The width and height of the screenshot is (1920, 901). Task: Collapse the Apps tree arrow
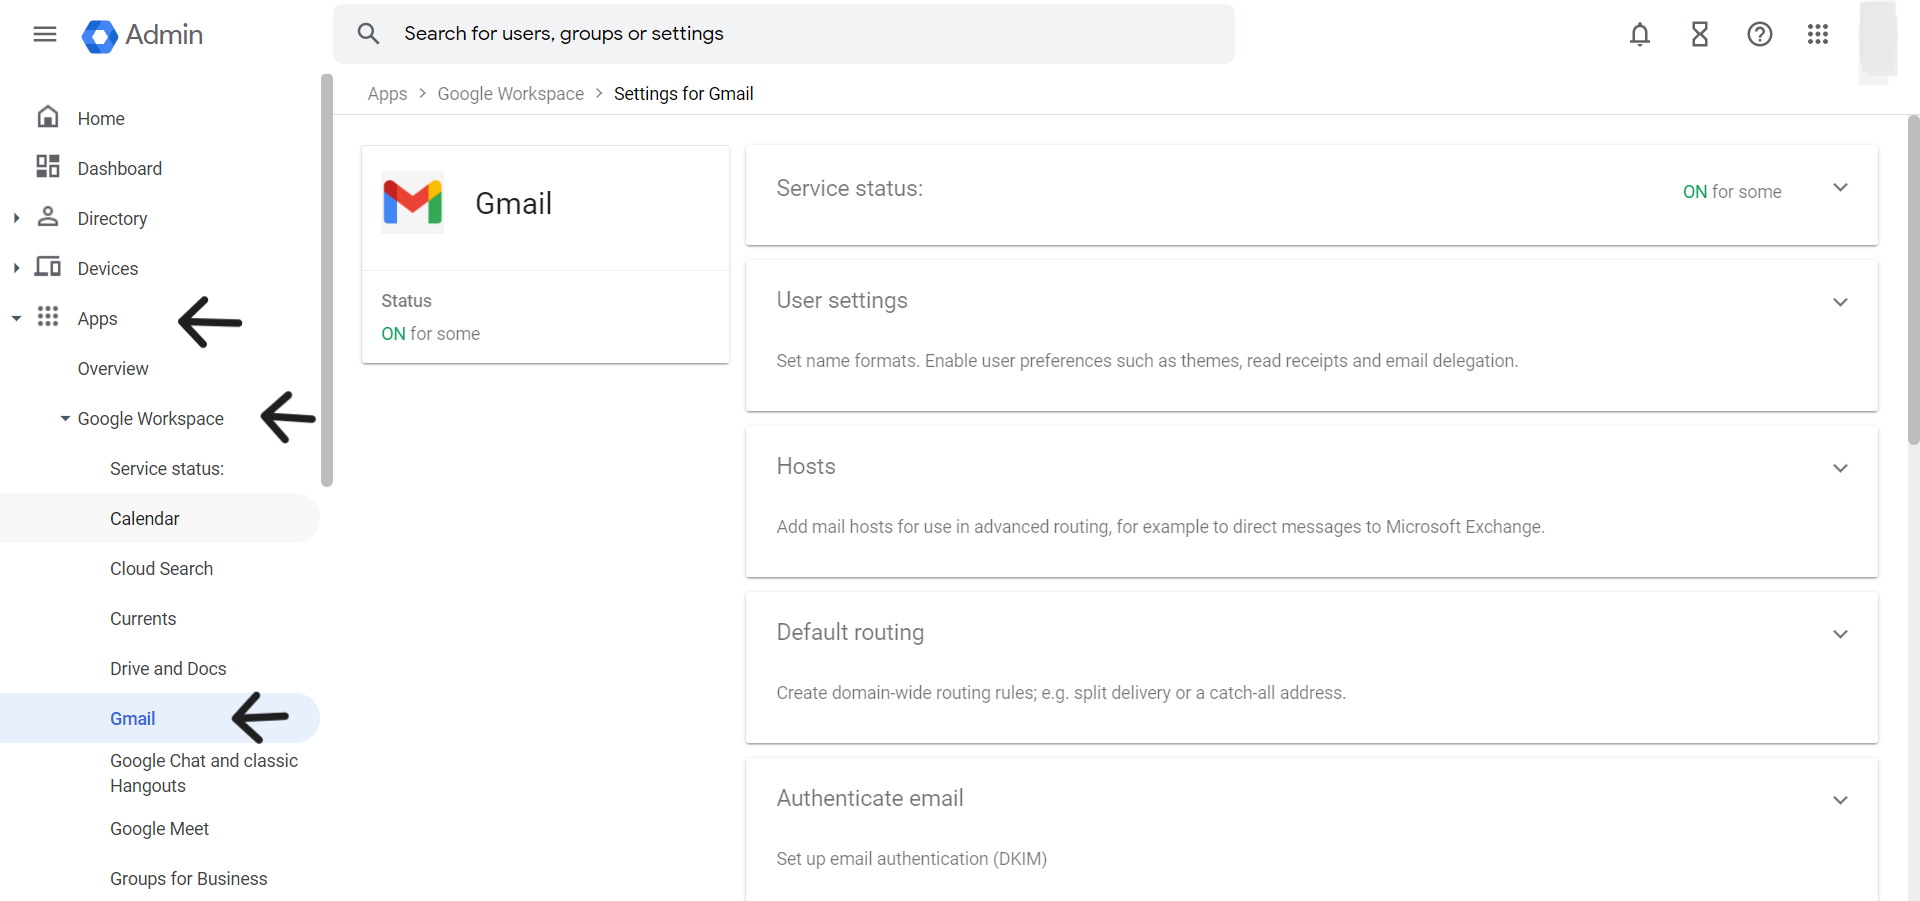[16, 318]
